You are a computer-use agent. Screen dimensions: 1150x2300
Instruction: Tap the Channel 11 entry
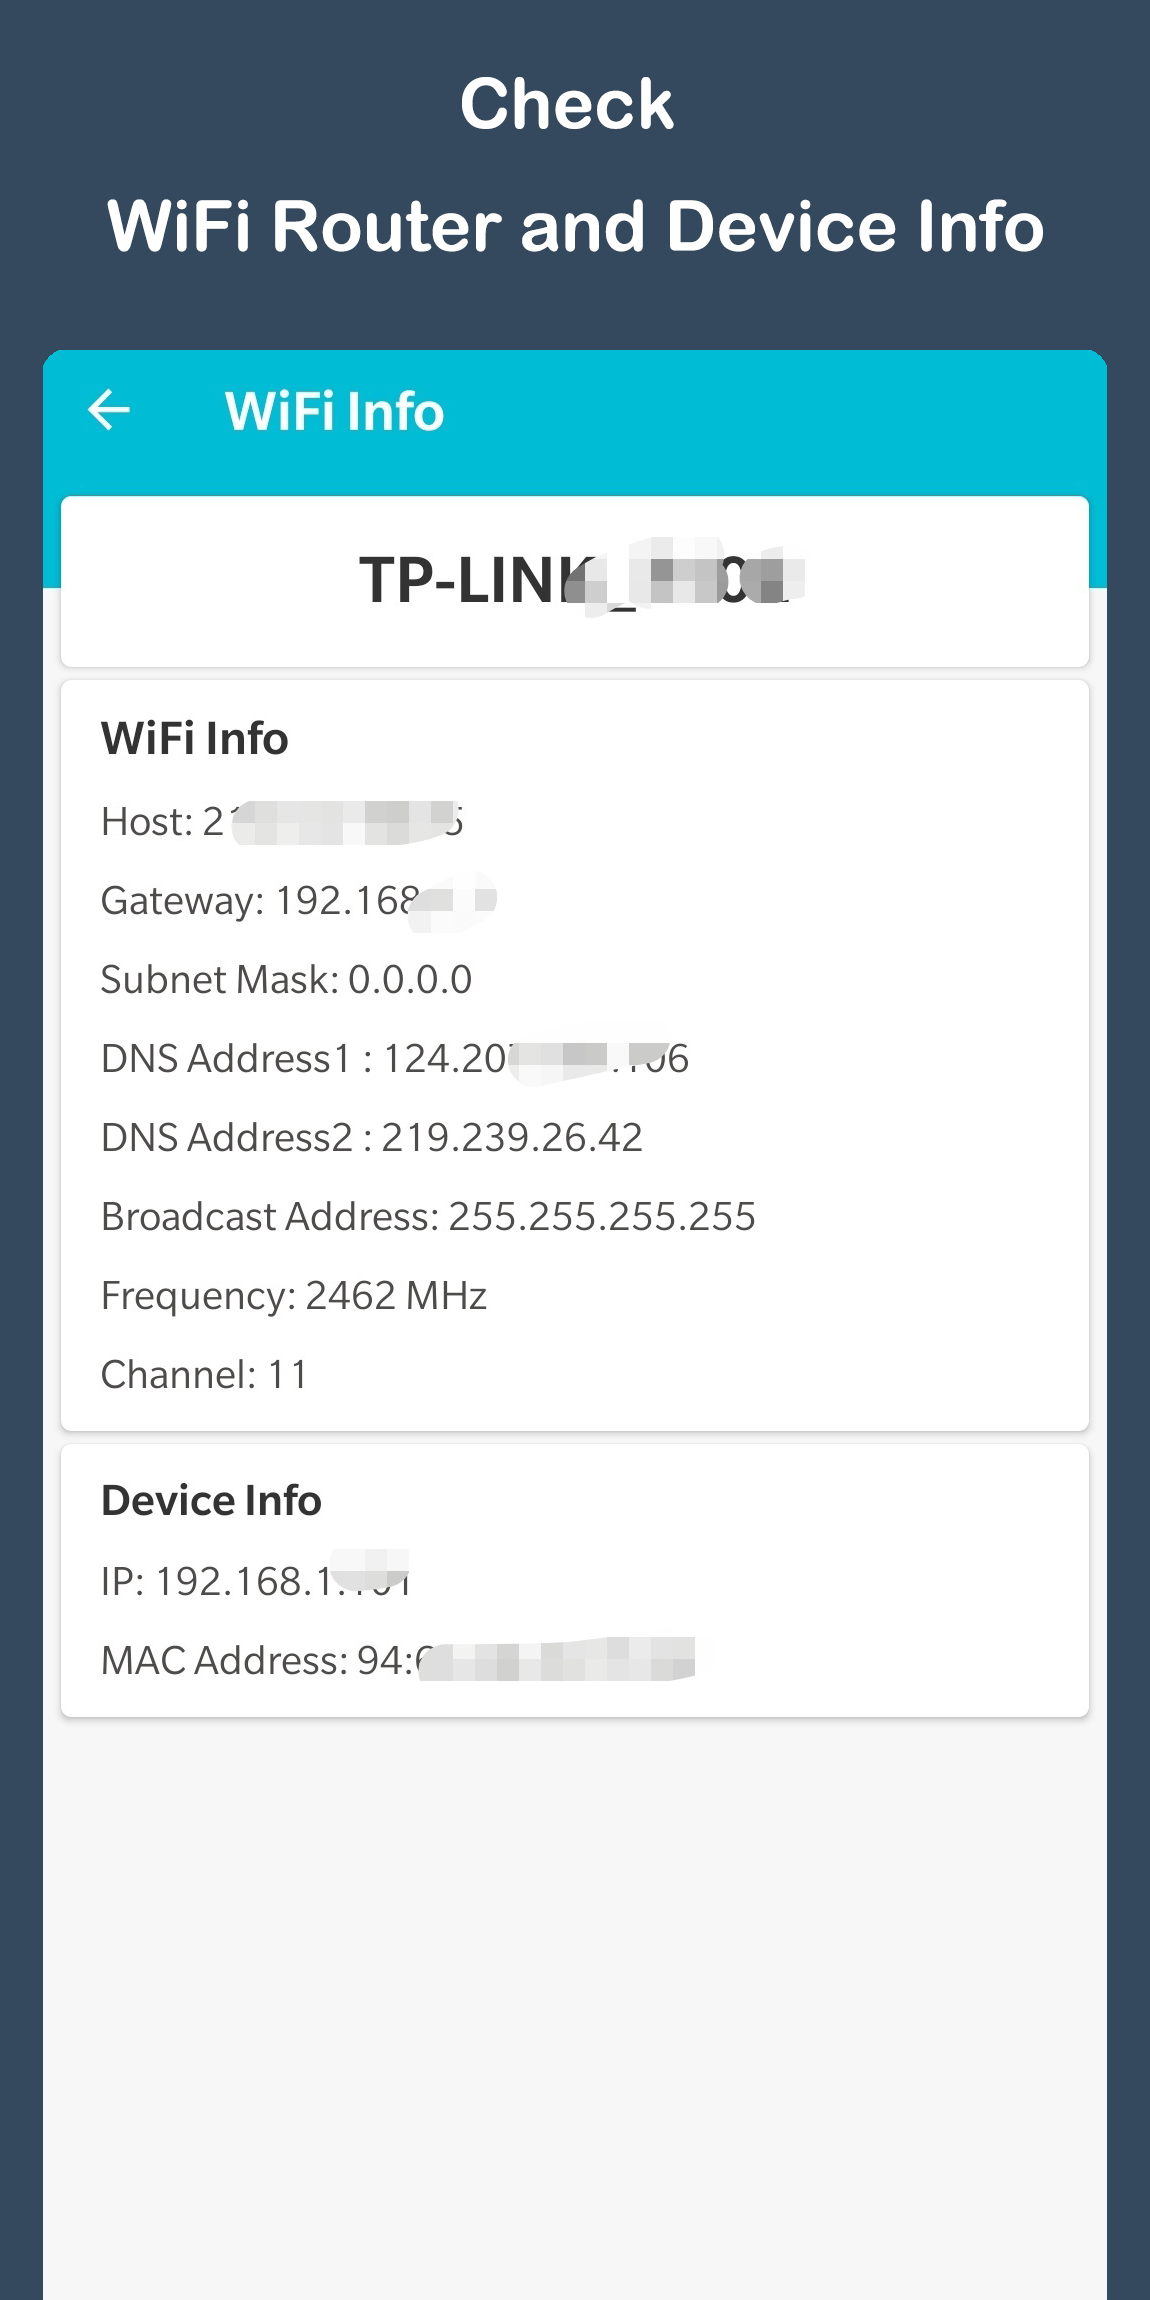[x=204, y=1374]
